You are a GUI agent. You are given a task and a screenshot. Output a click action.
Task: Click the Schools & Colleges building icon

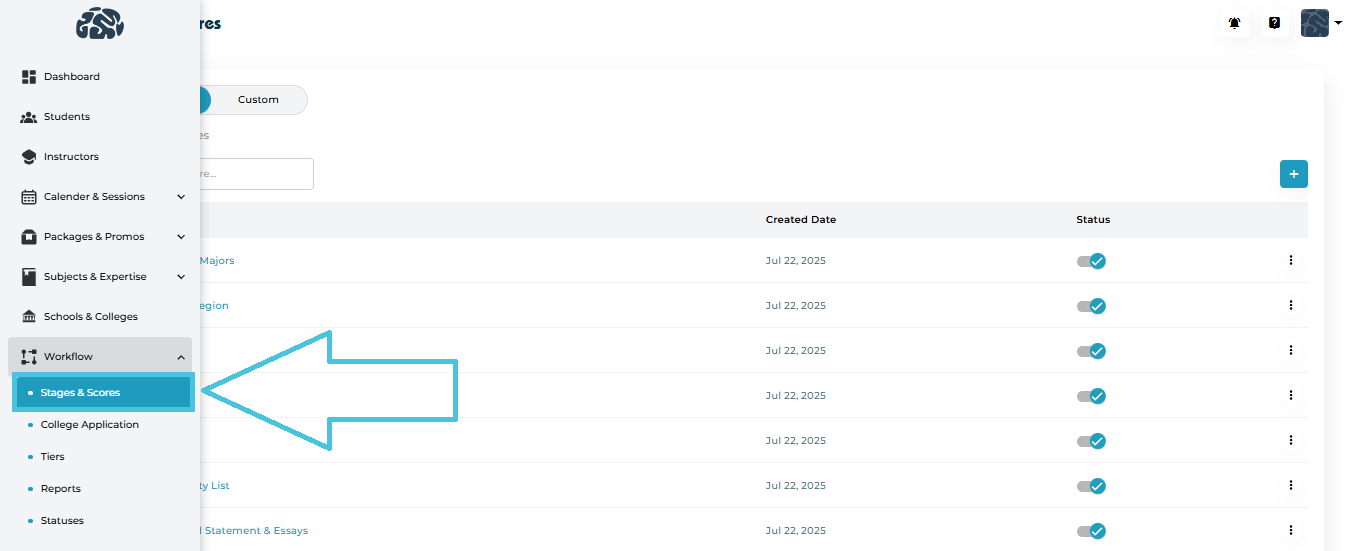(29, 317)
